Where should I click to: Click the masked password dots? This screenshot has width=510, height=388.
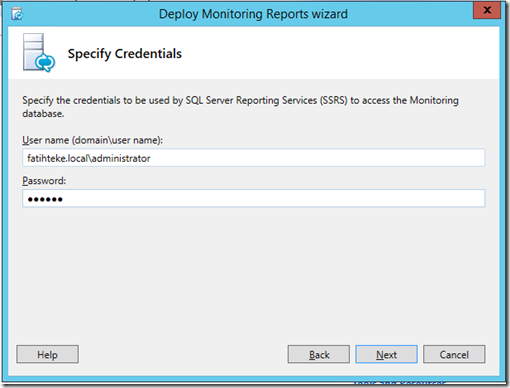[45, 199]
